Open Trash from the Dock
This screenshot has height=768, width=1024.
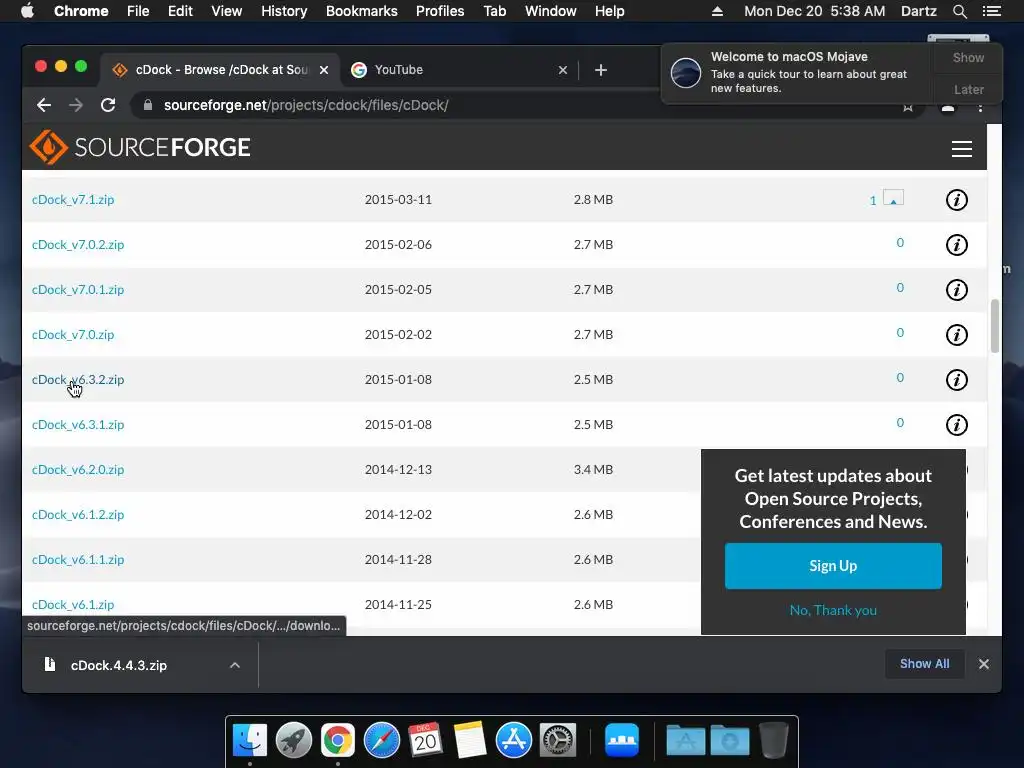click(x=774, y=740)
